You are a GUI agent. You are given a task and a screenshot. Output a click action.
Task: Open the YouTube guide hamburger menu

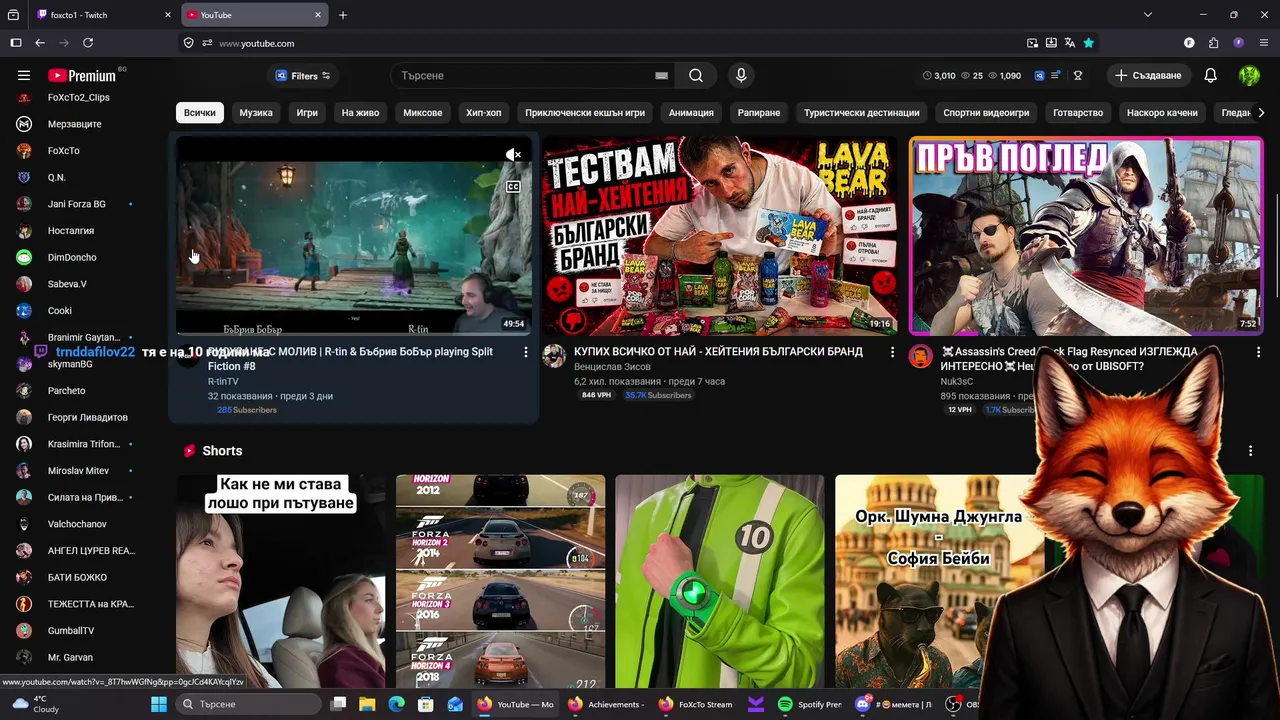point(24,75)
